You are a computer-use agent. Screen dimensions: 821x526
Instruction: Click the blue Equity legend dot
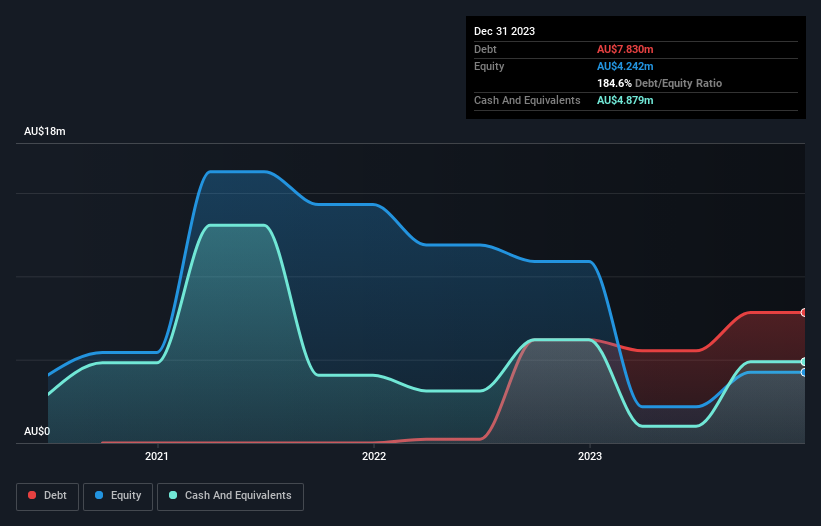point(99,495)
